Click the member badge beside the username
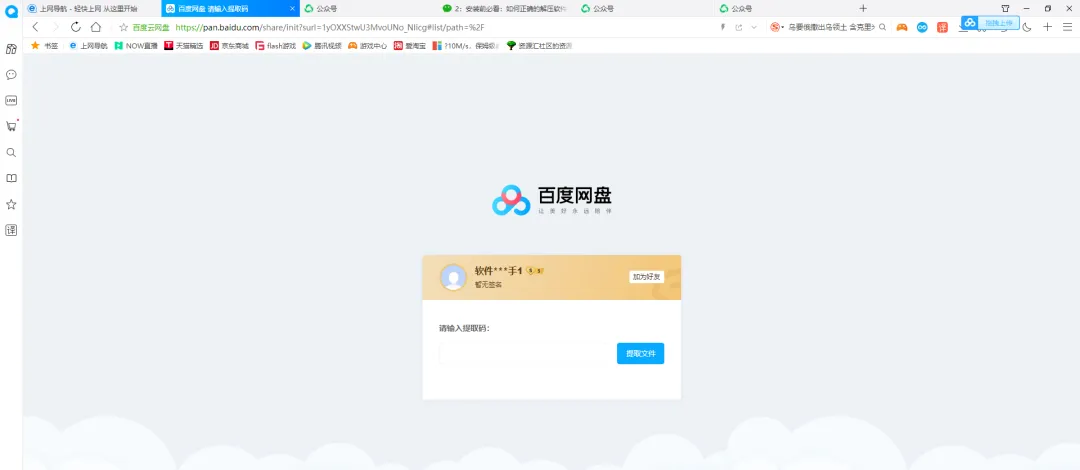1080x470 pixels. 534,271
